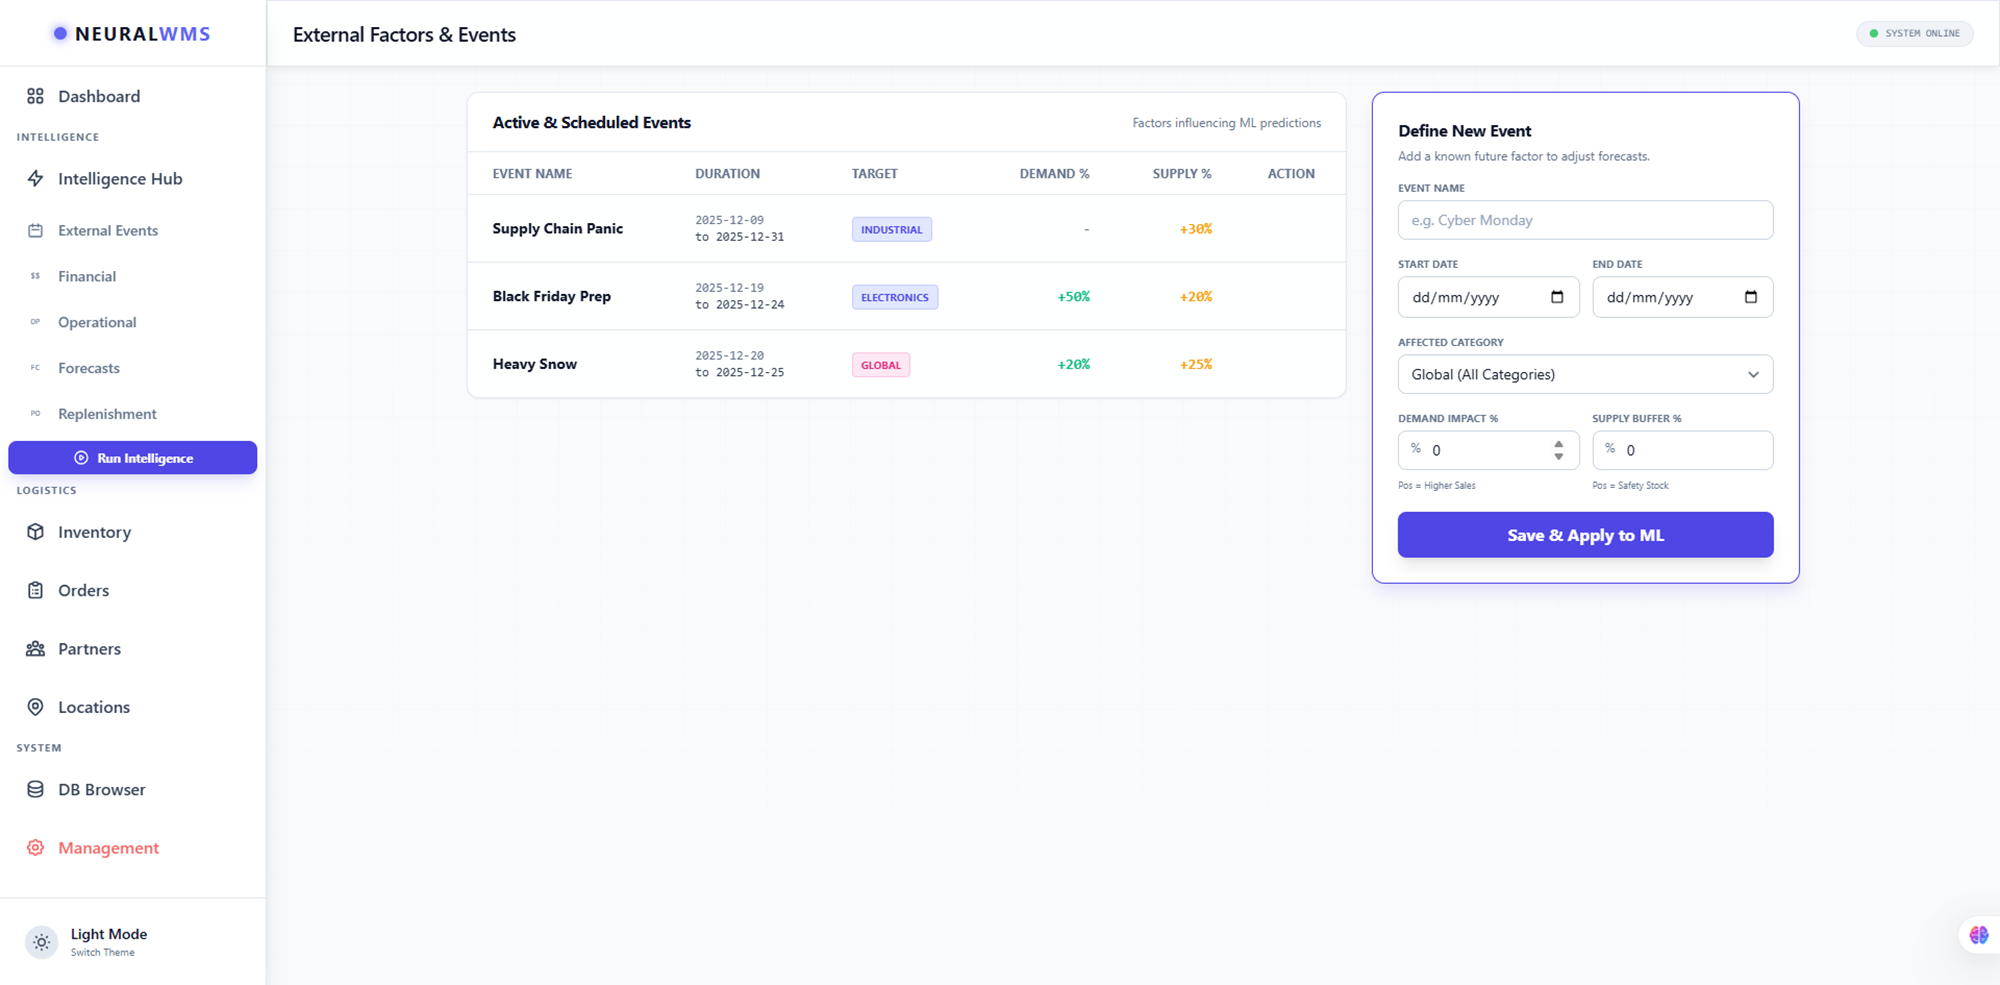This screenshot has height=985, width=2000.
Task: Click the Locations pin icon
Action: 36,707
